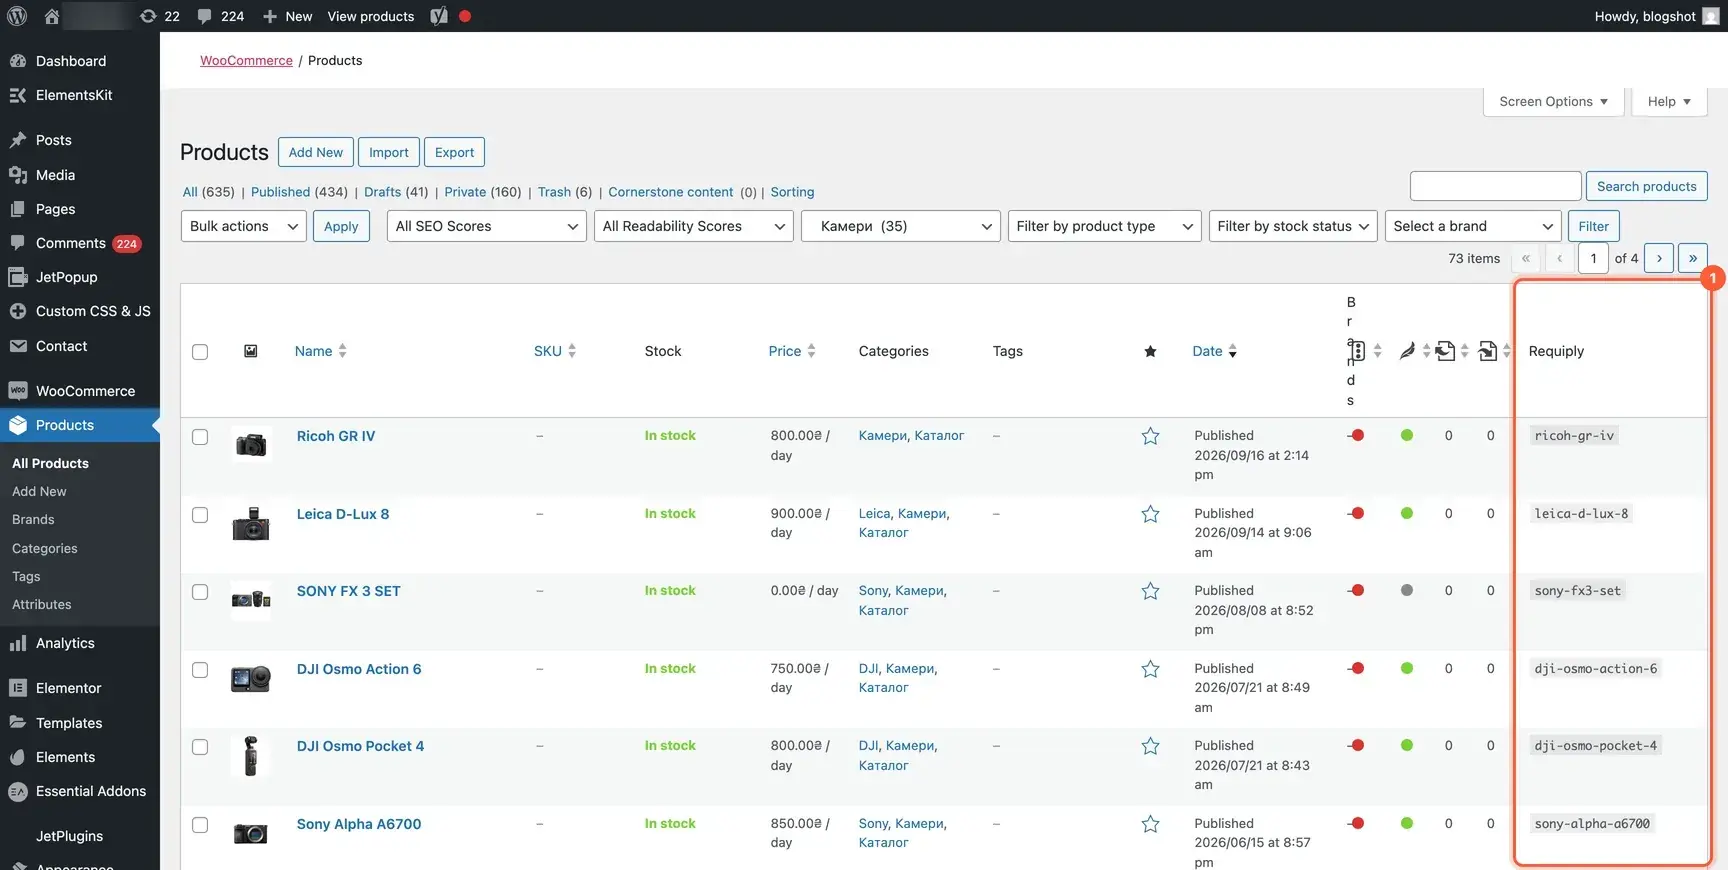Select the DJI Osmo Action 6 checkbox

click(x=200, y=670)
